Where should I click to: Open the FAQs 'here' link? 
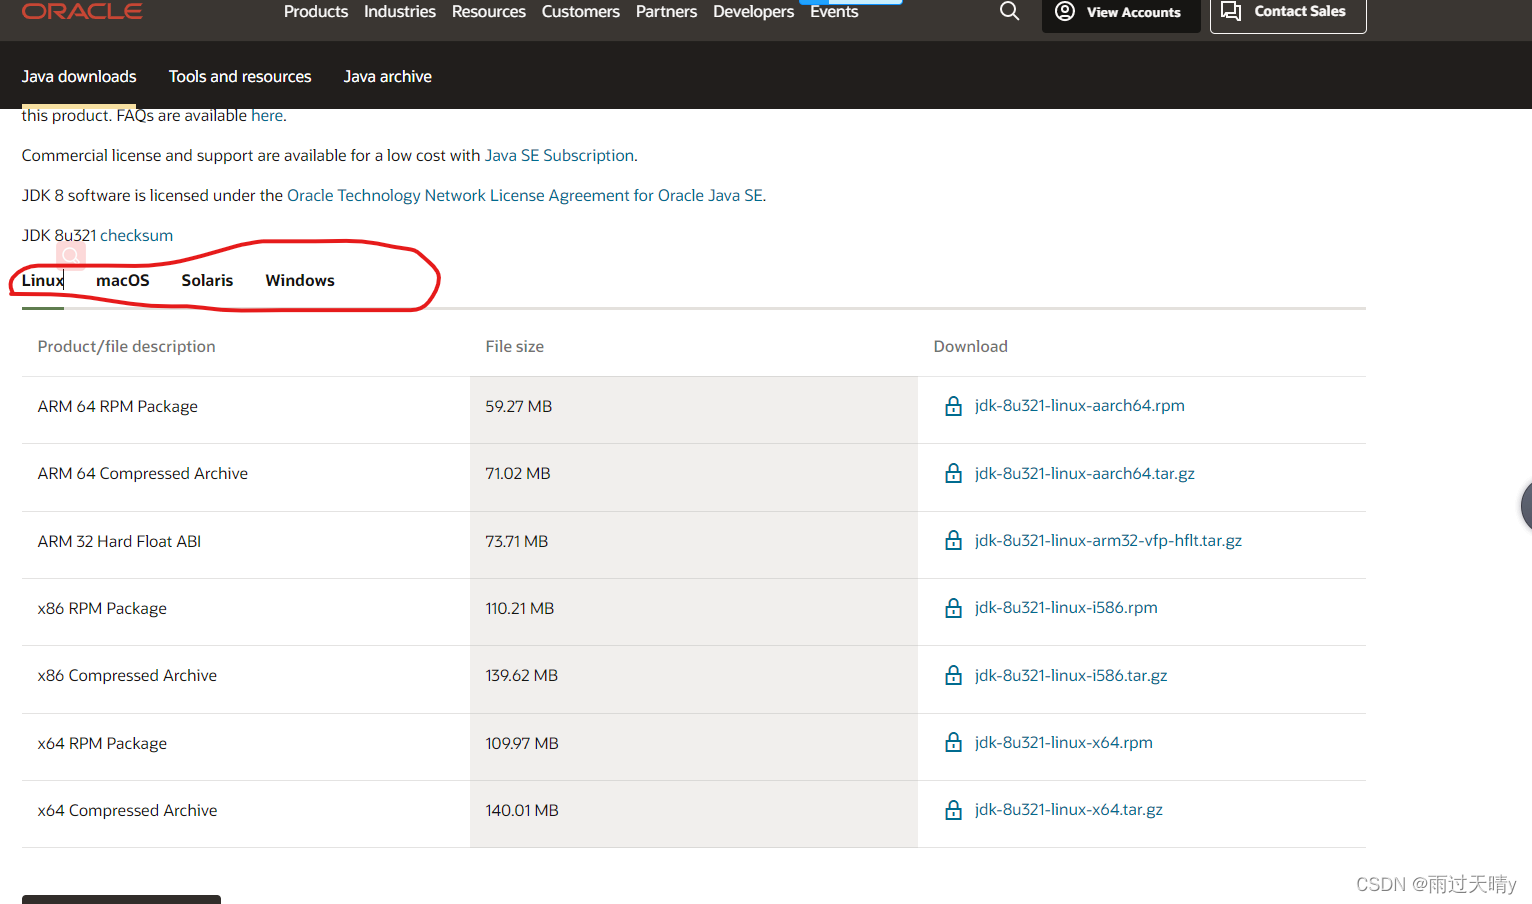pyautogui.click(x=267, y=115)
